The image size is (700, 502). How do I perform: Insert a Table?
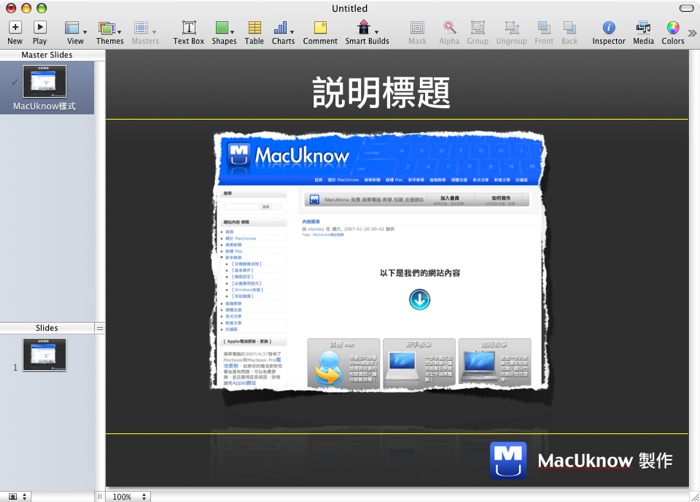point(254,33)
